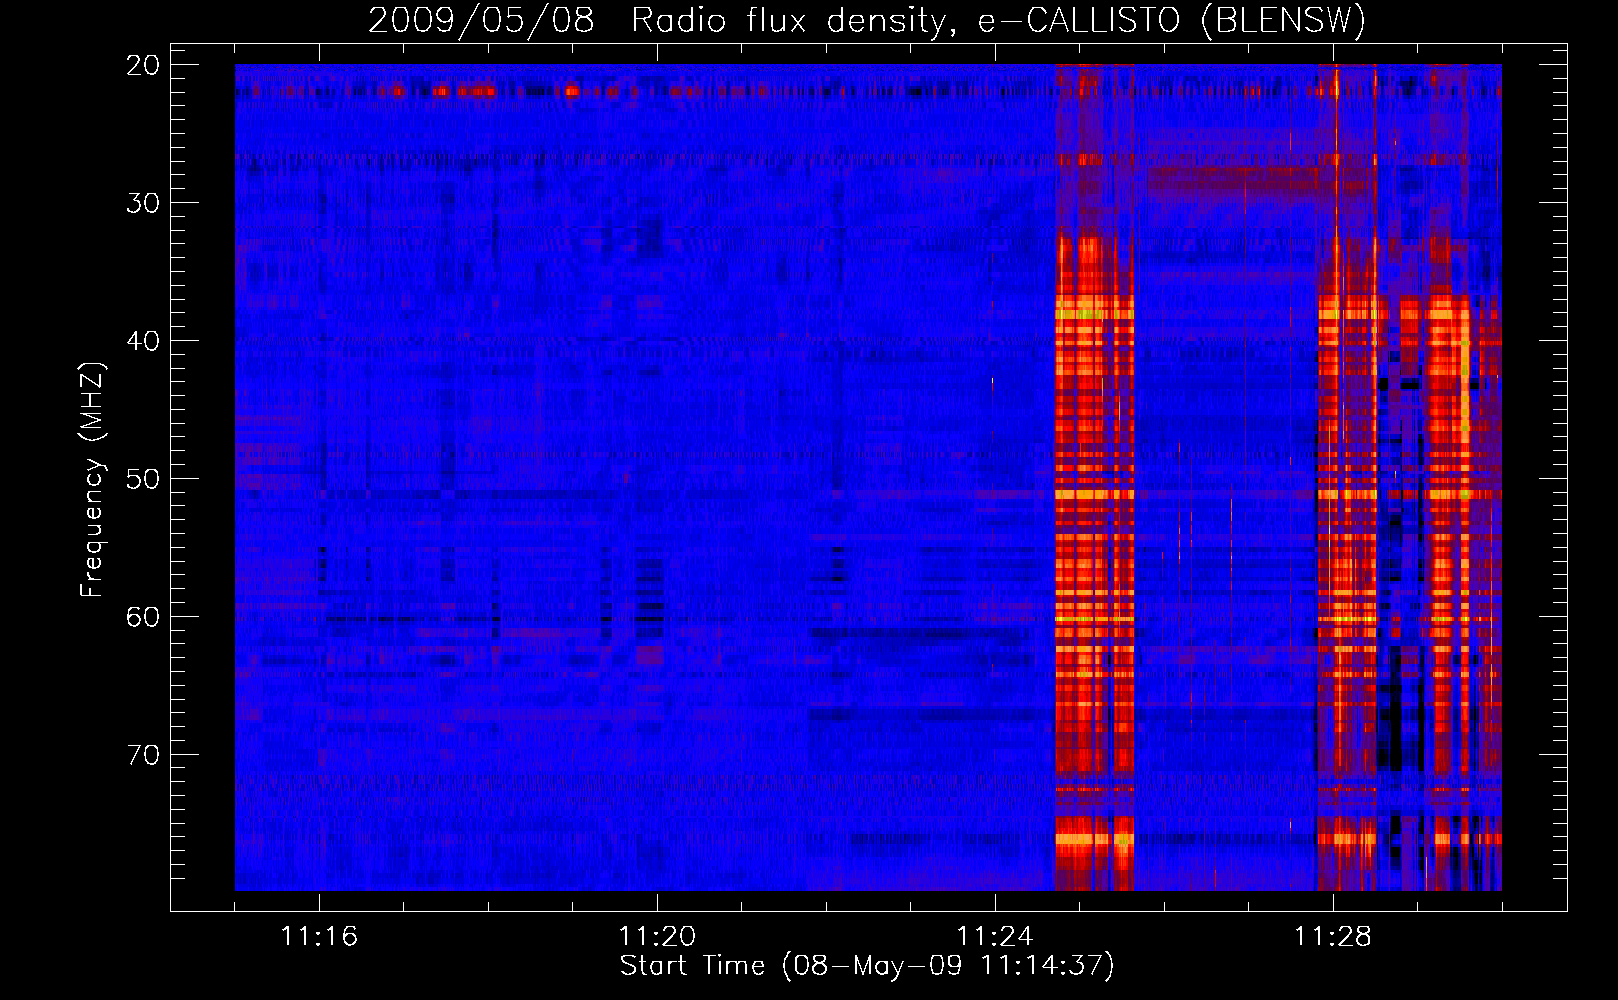Click the '70' frequency tick label

coord(143,755)
